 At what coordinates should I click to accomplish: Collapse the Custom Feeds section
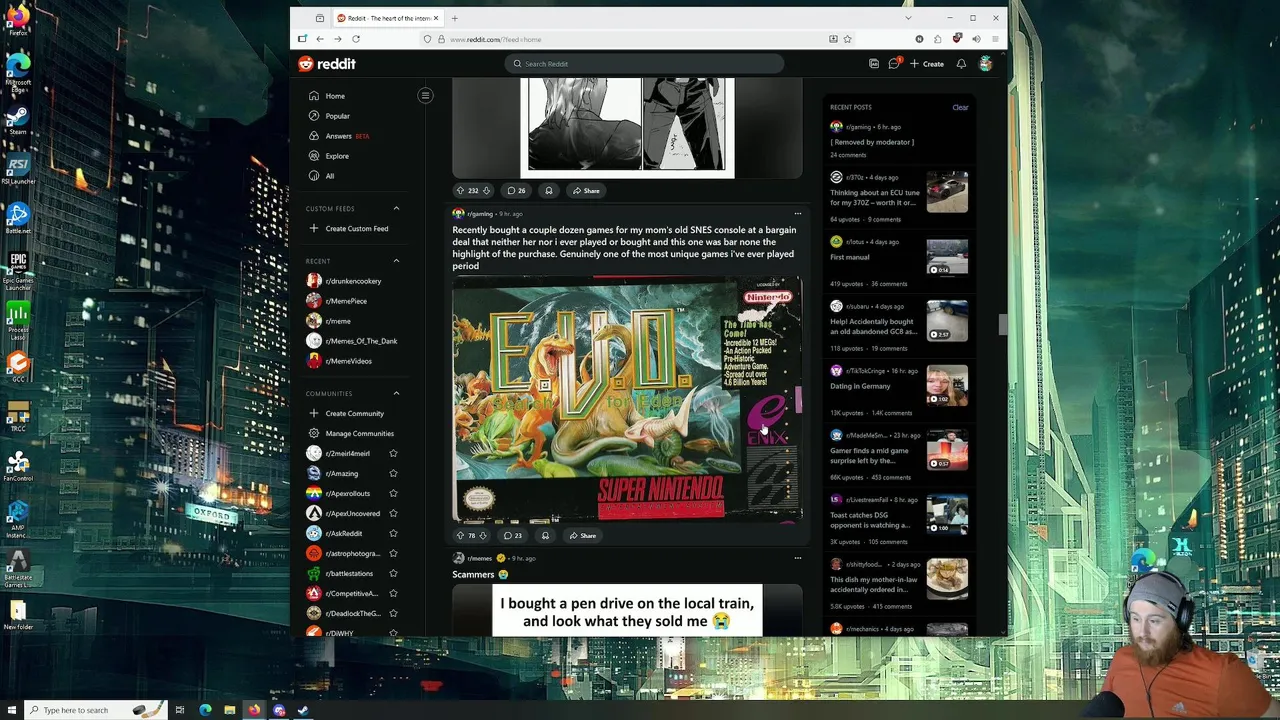pos(396,208)
